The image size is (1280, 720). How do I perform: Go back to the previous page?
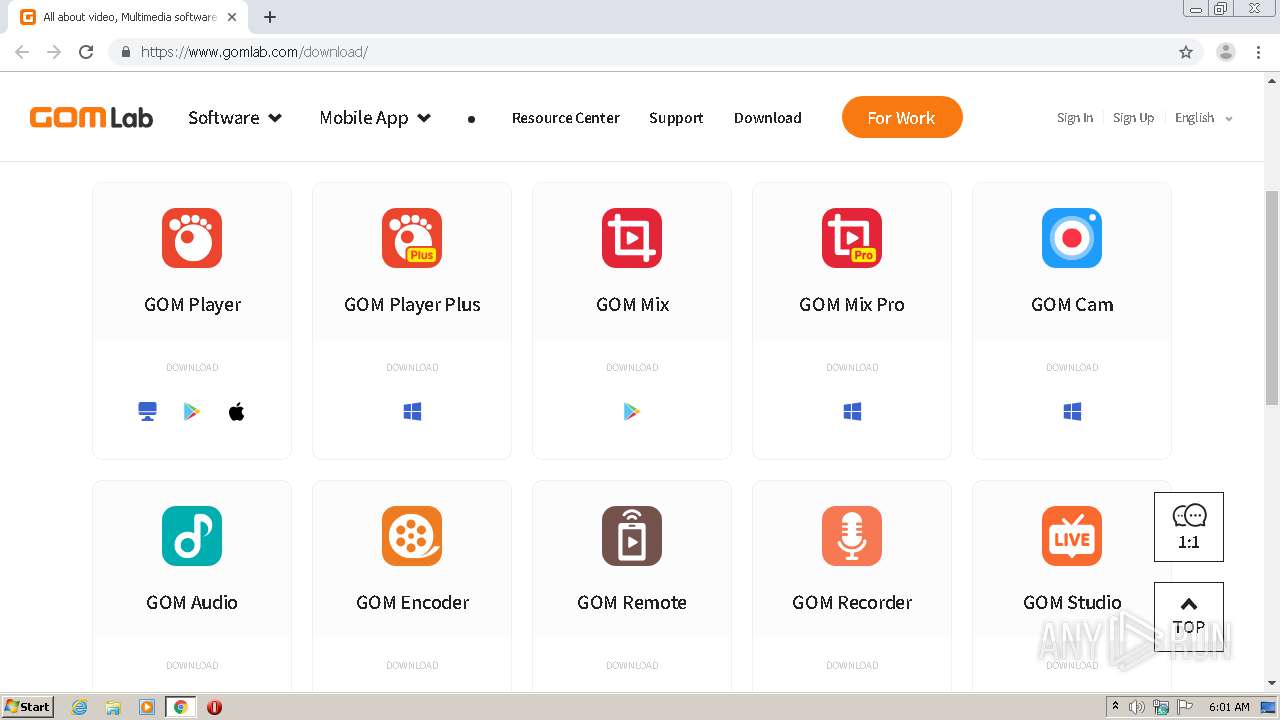click(22, 52)
